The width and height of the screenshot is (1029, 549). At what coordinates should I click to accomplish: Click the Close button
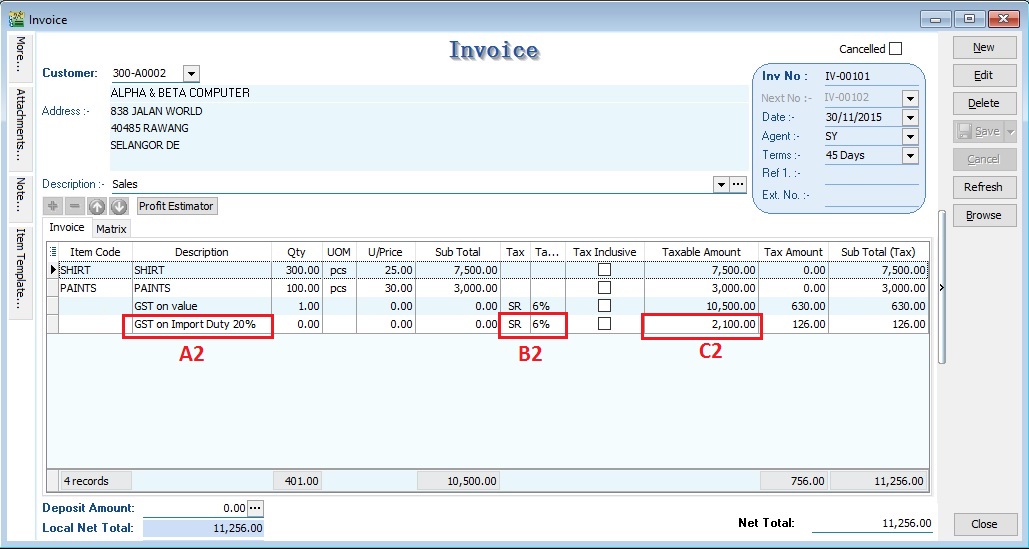tap(984, 524)
